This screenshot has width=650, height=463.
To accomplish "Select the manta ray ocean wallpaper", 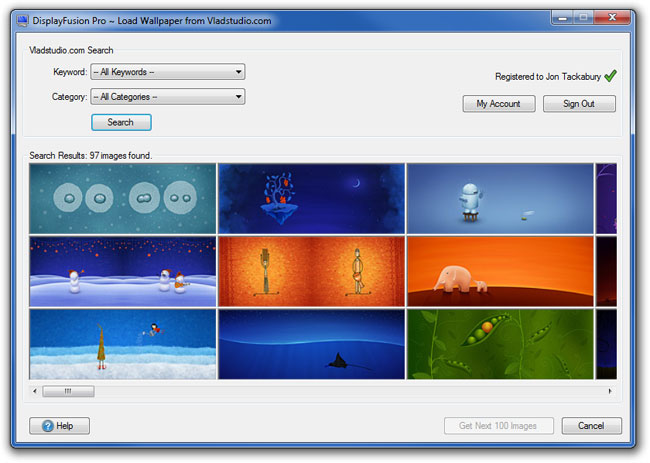I will click(311, 344).
